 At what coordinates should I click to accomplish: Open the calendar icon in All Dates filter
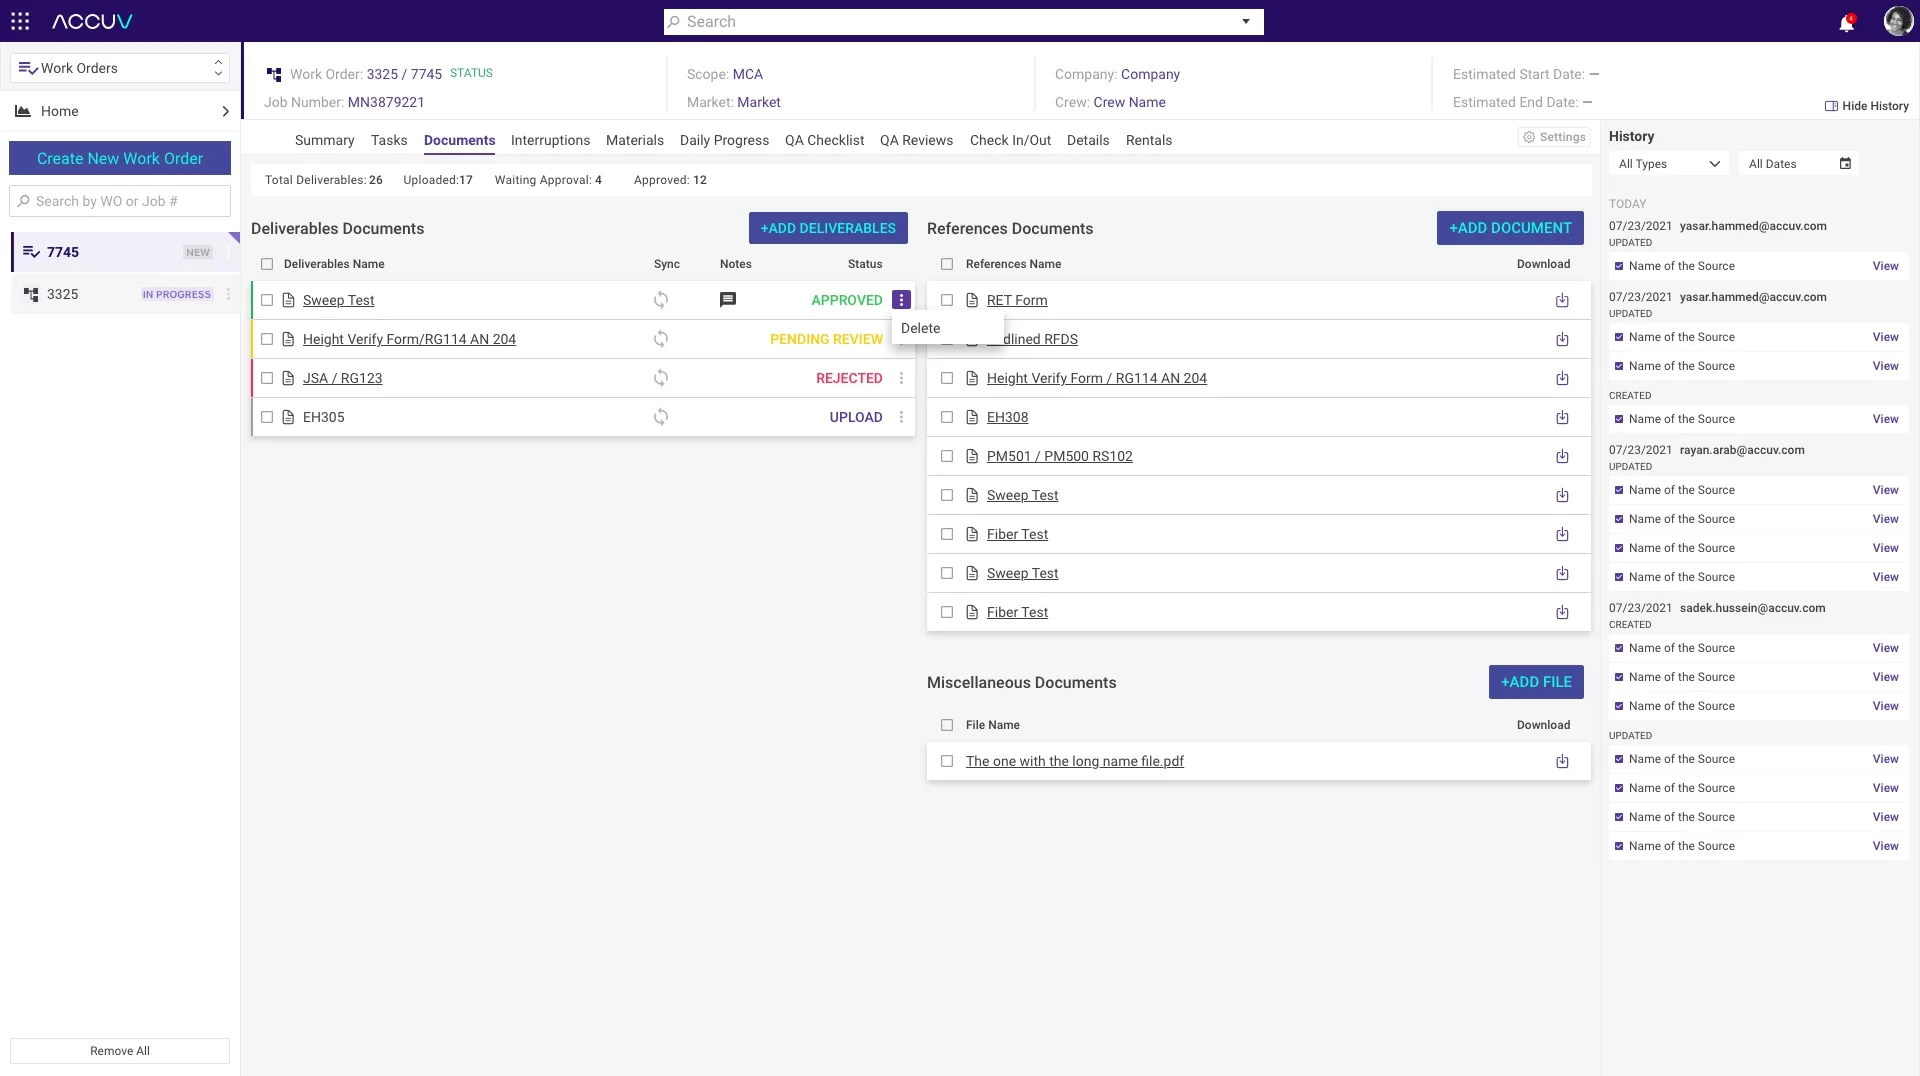point(1845,163)
